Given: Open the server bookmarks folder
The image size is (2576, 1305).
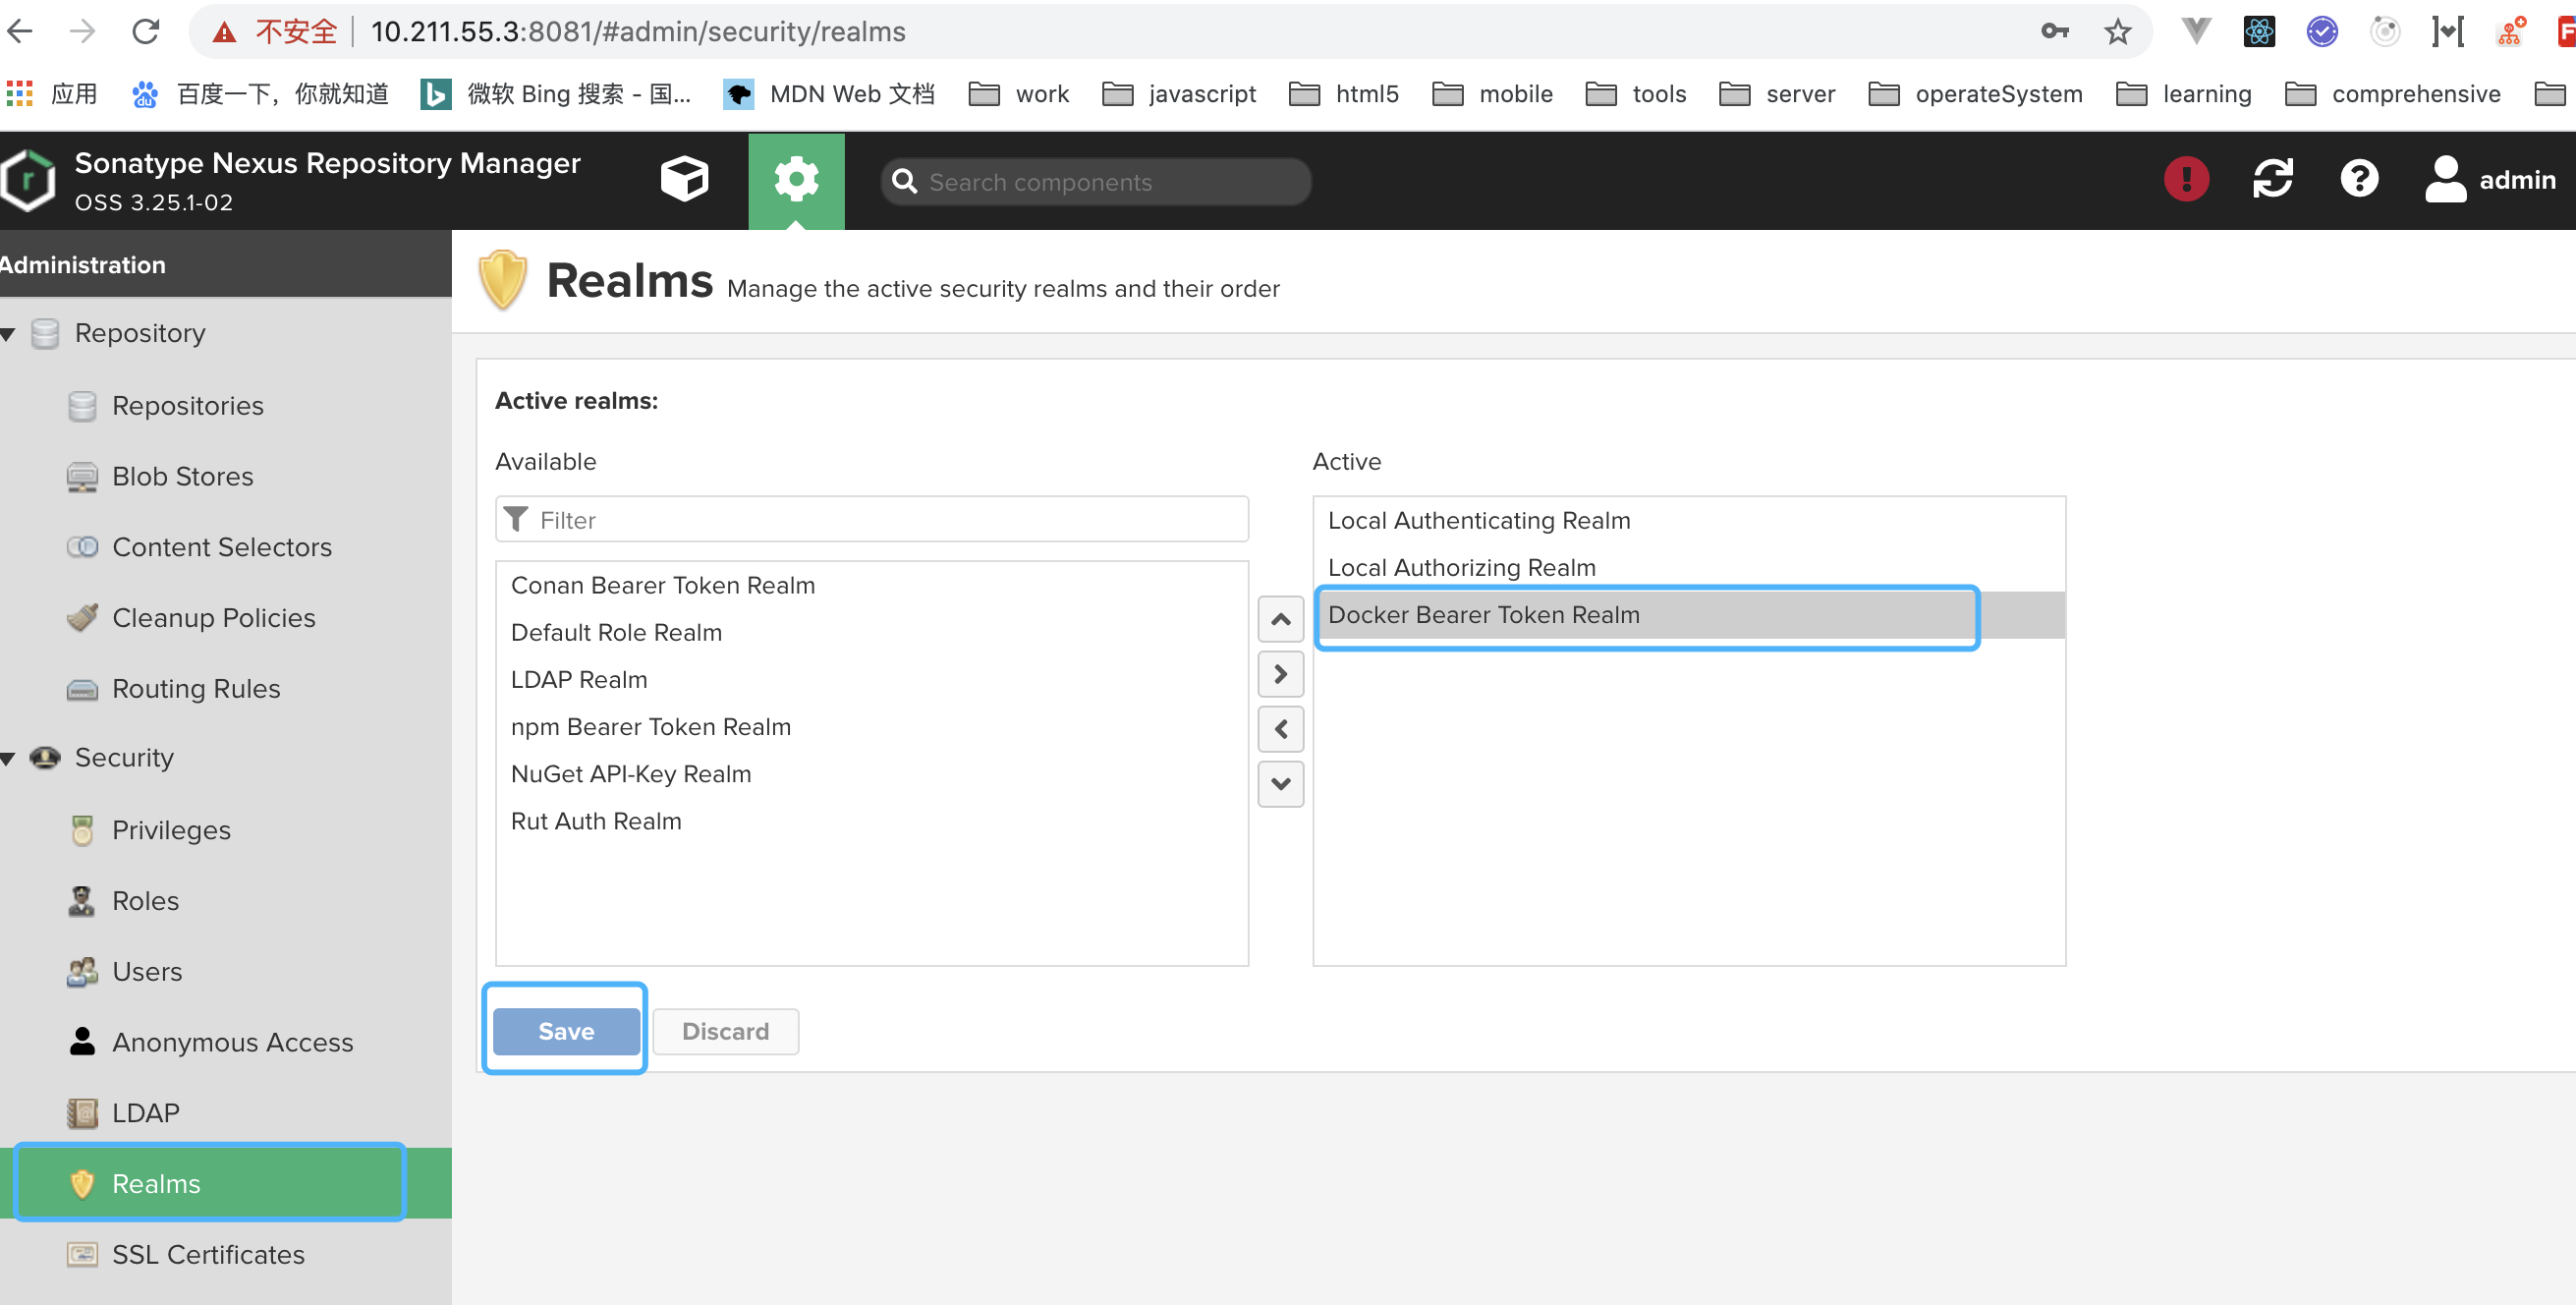Looking at the screenshot, I should click(x=1776, y=94).
